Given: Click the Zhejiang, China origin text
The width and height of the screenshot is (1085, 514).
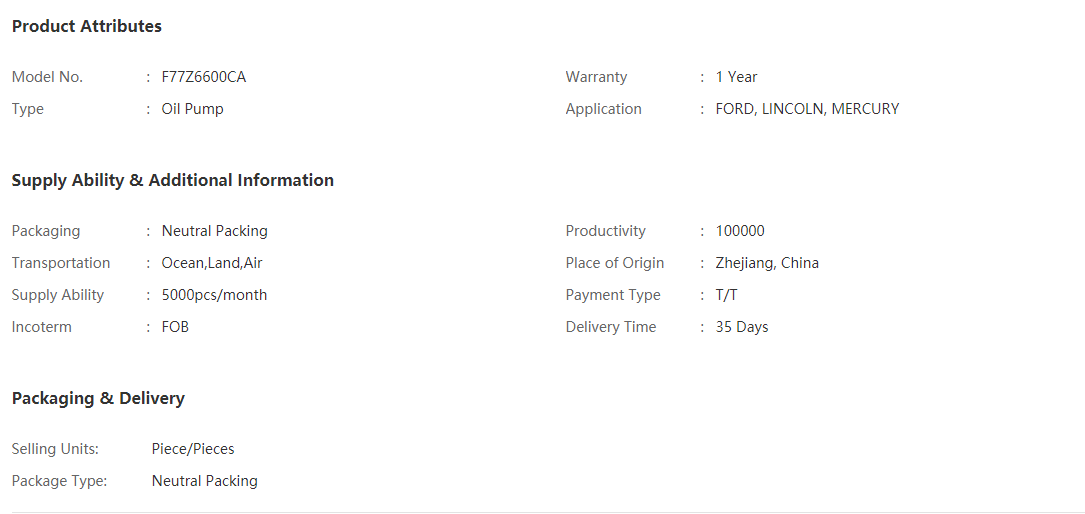Looking at the screenshot, I should [767, 263].
